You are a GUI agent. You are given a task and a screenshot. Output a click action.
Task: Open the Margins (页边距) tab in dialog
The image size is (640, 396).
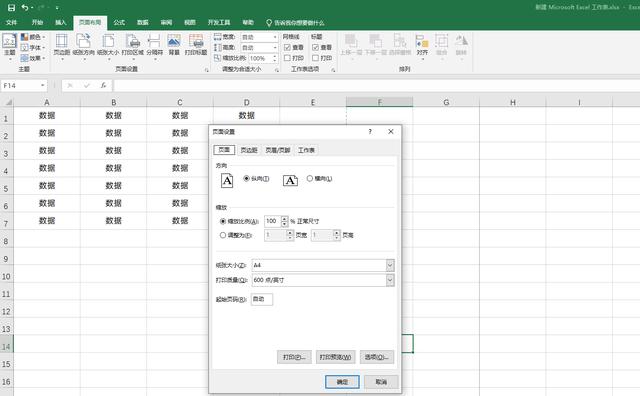(249, 150)
